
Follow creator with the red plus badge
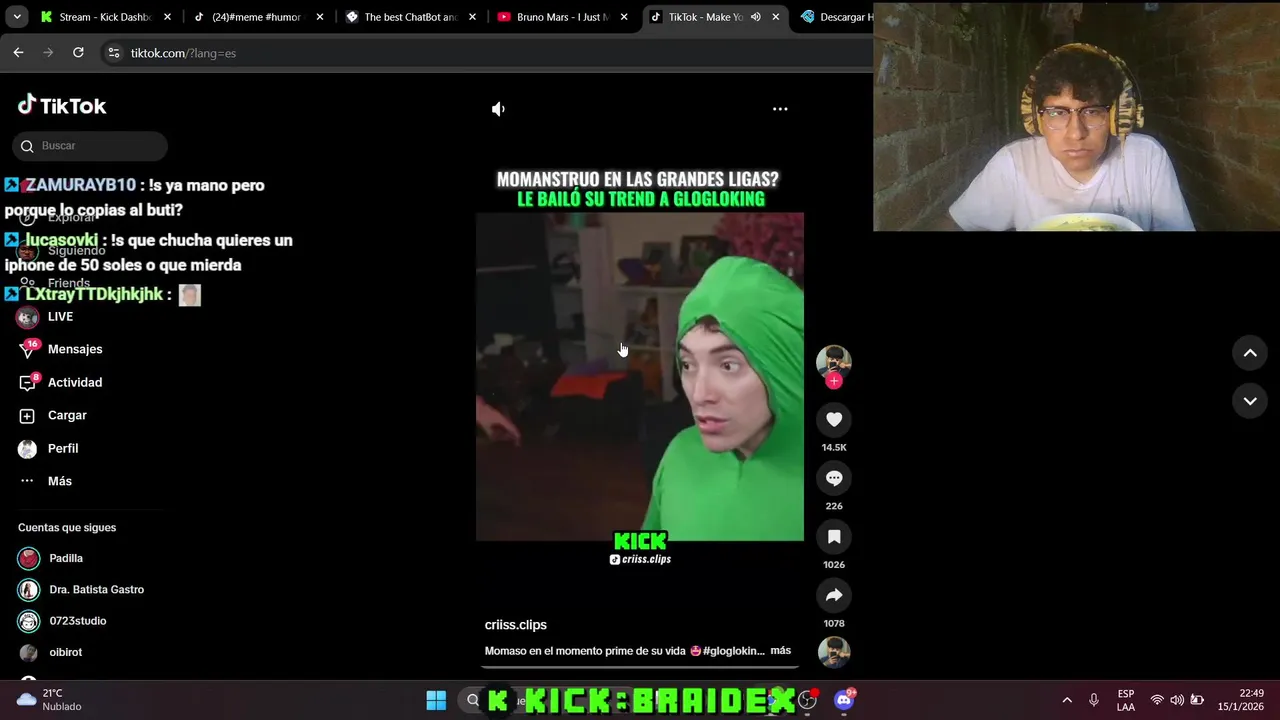pos(834,381)
